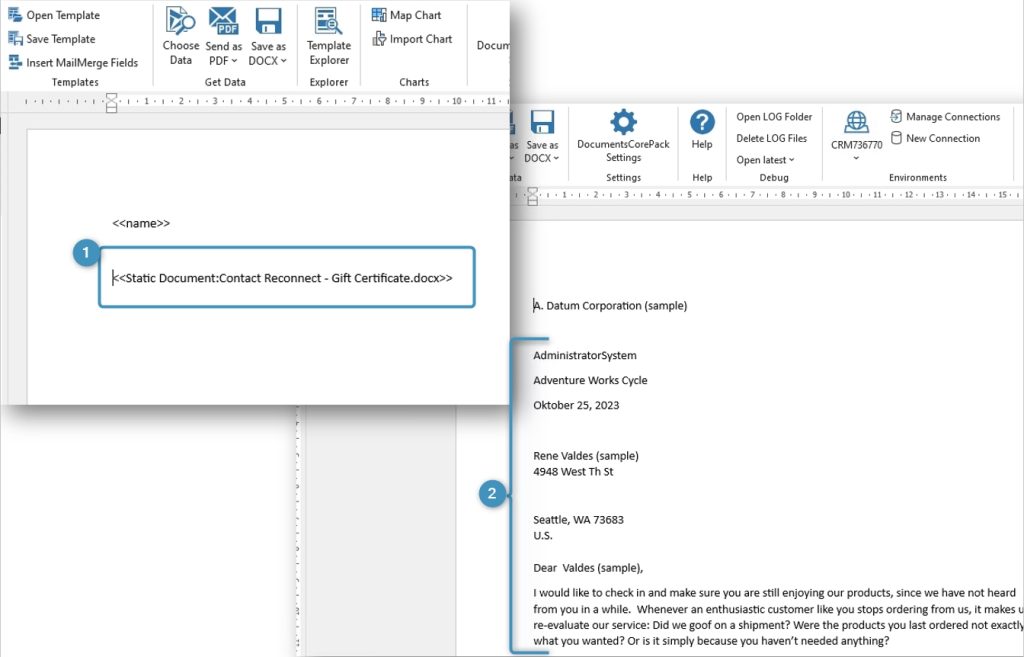Click Rene Valdes (sample) name
1024x657 pixels.
pyautogui.click(x=586, y=456)
